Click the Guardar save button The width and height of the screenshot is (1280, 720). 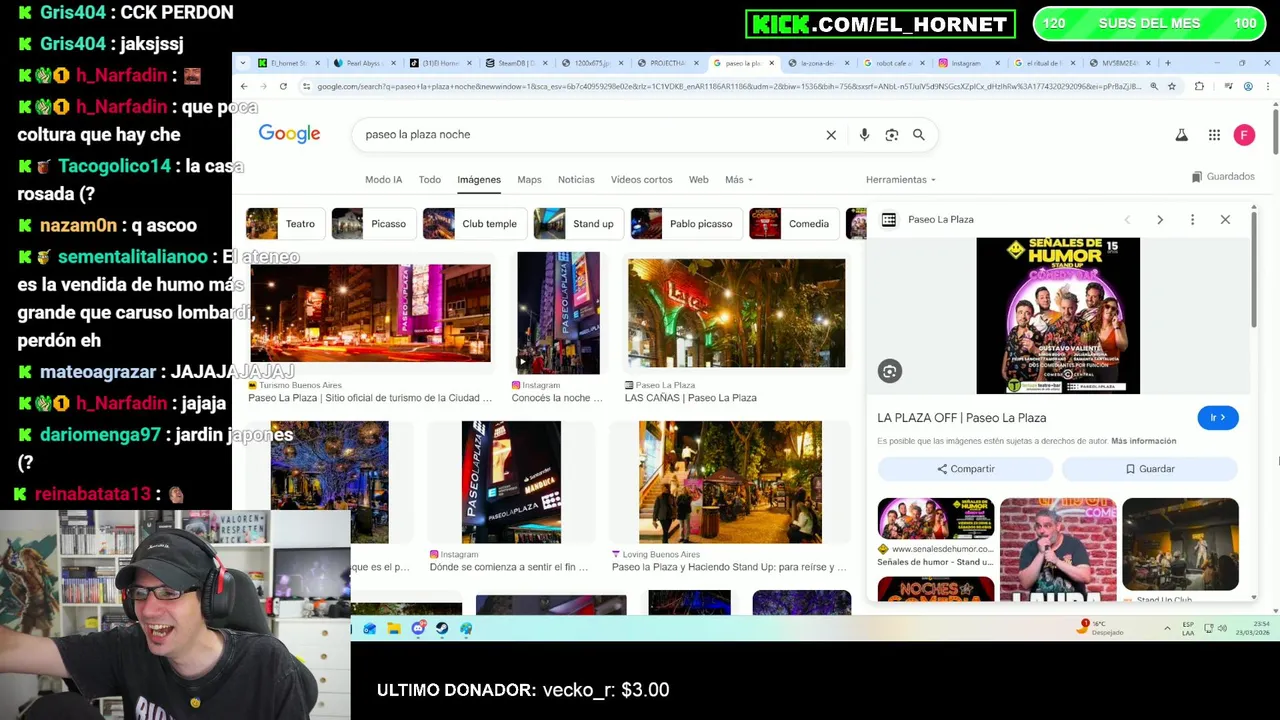coord(1150,469)
